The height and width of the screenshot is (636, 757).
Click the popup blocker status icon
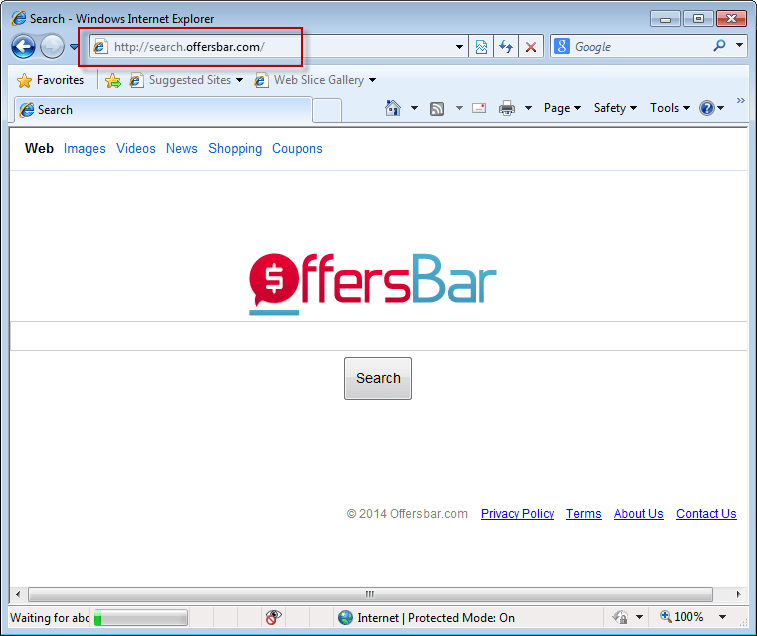click(273, 617)
